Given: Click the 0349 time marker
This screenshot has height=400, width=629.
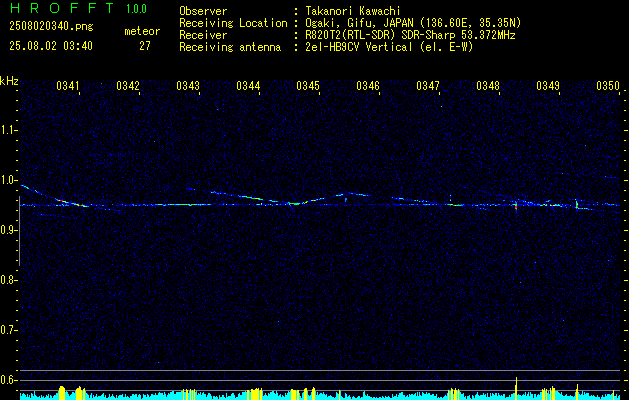Looking at the screenshot, I should 548,85.
